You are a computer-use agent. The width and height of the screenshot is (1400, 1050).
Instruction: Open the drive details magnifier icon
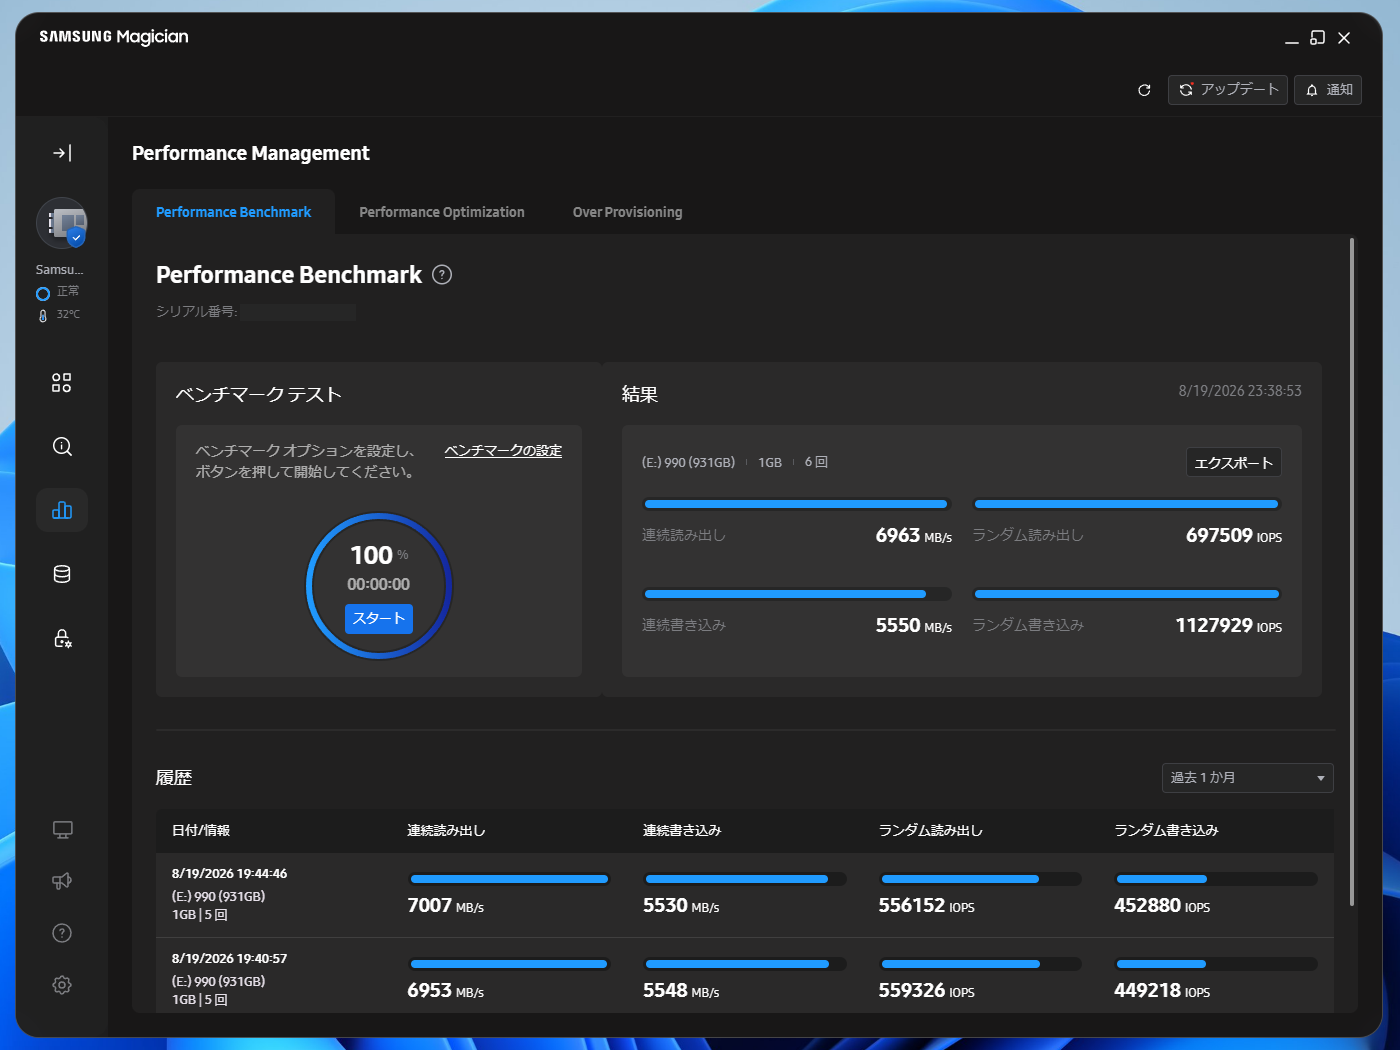pyautogui.click(x=62, y=447)
